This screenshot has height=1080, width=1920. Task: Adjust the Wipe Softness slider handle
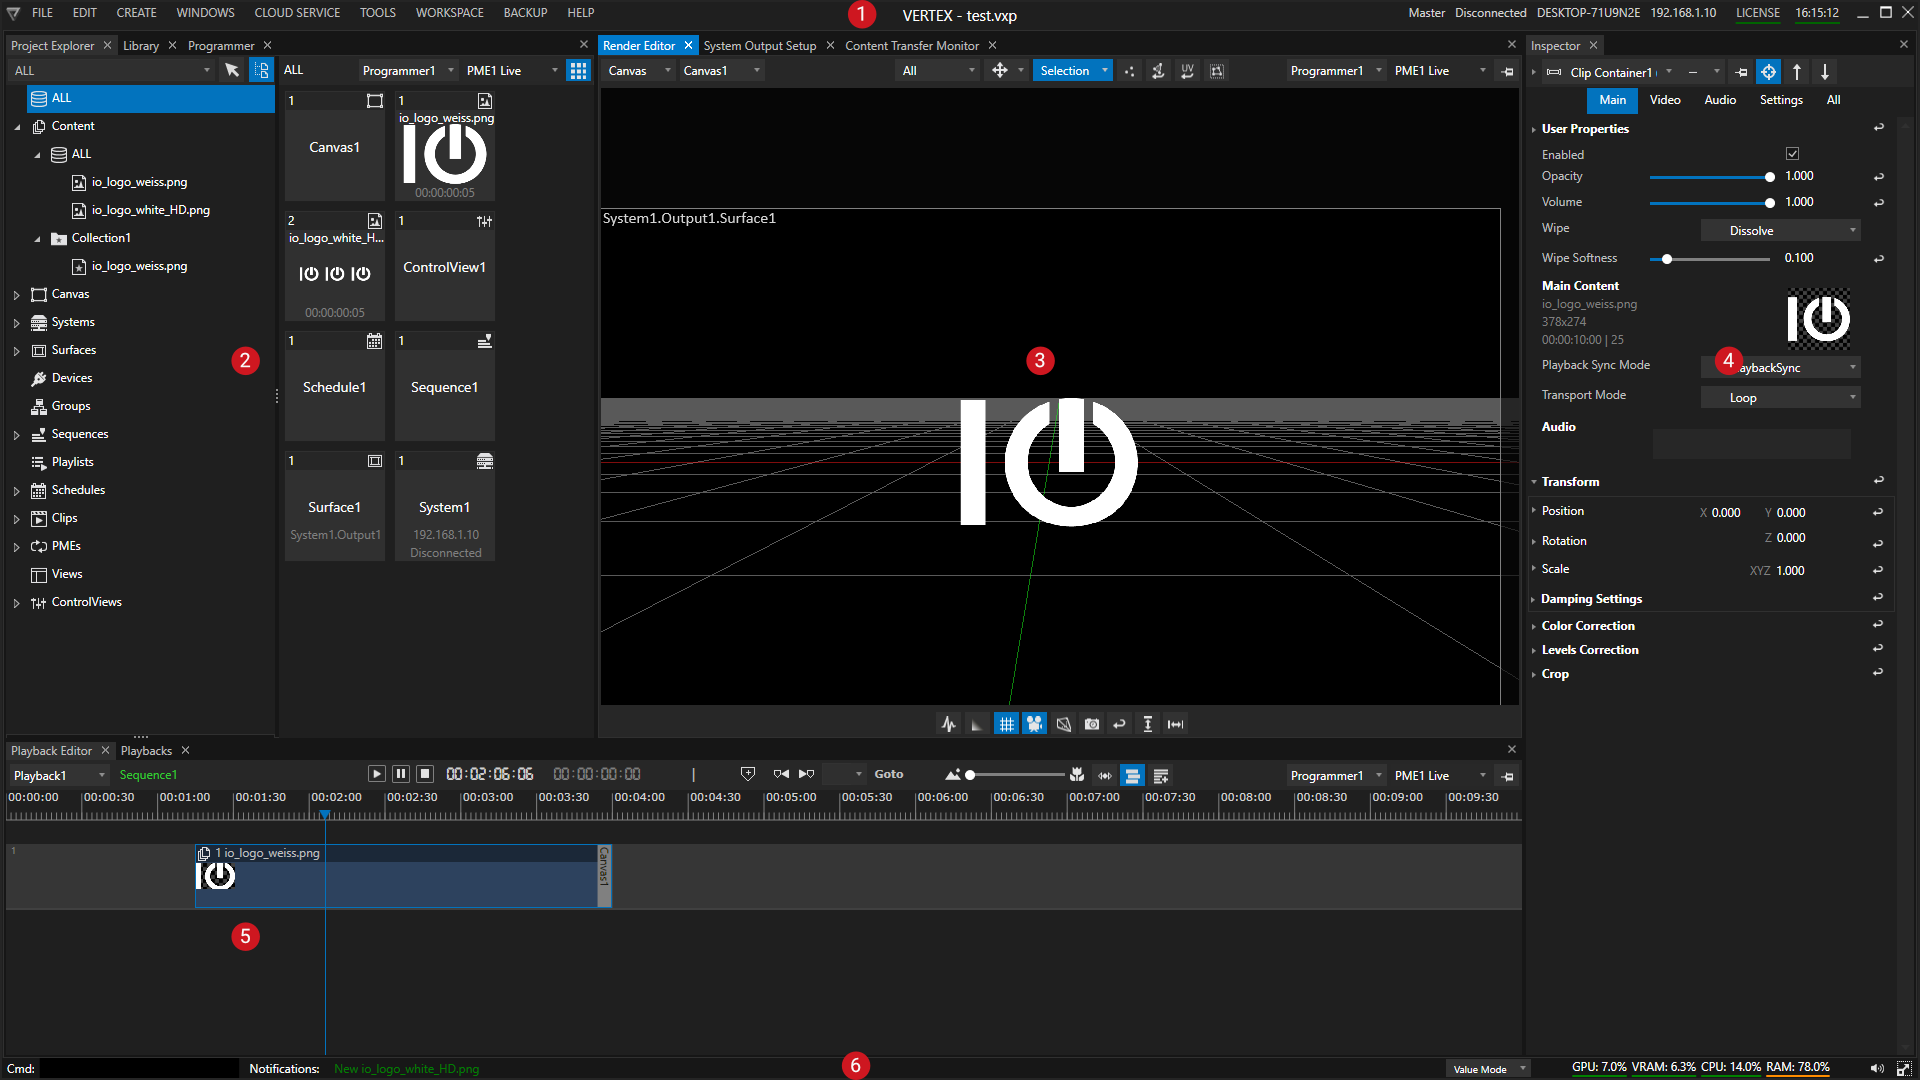pos(1666,259)
